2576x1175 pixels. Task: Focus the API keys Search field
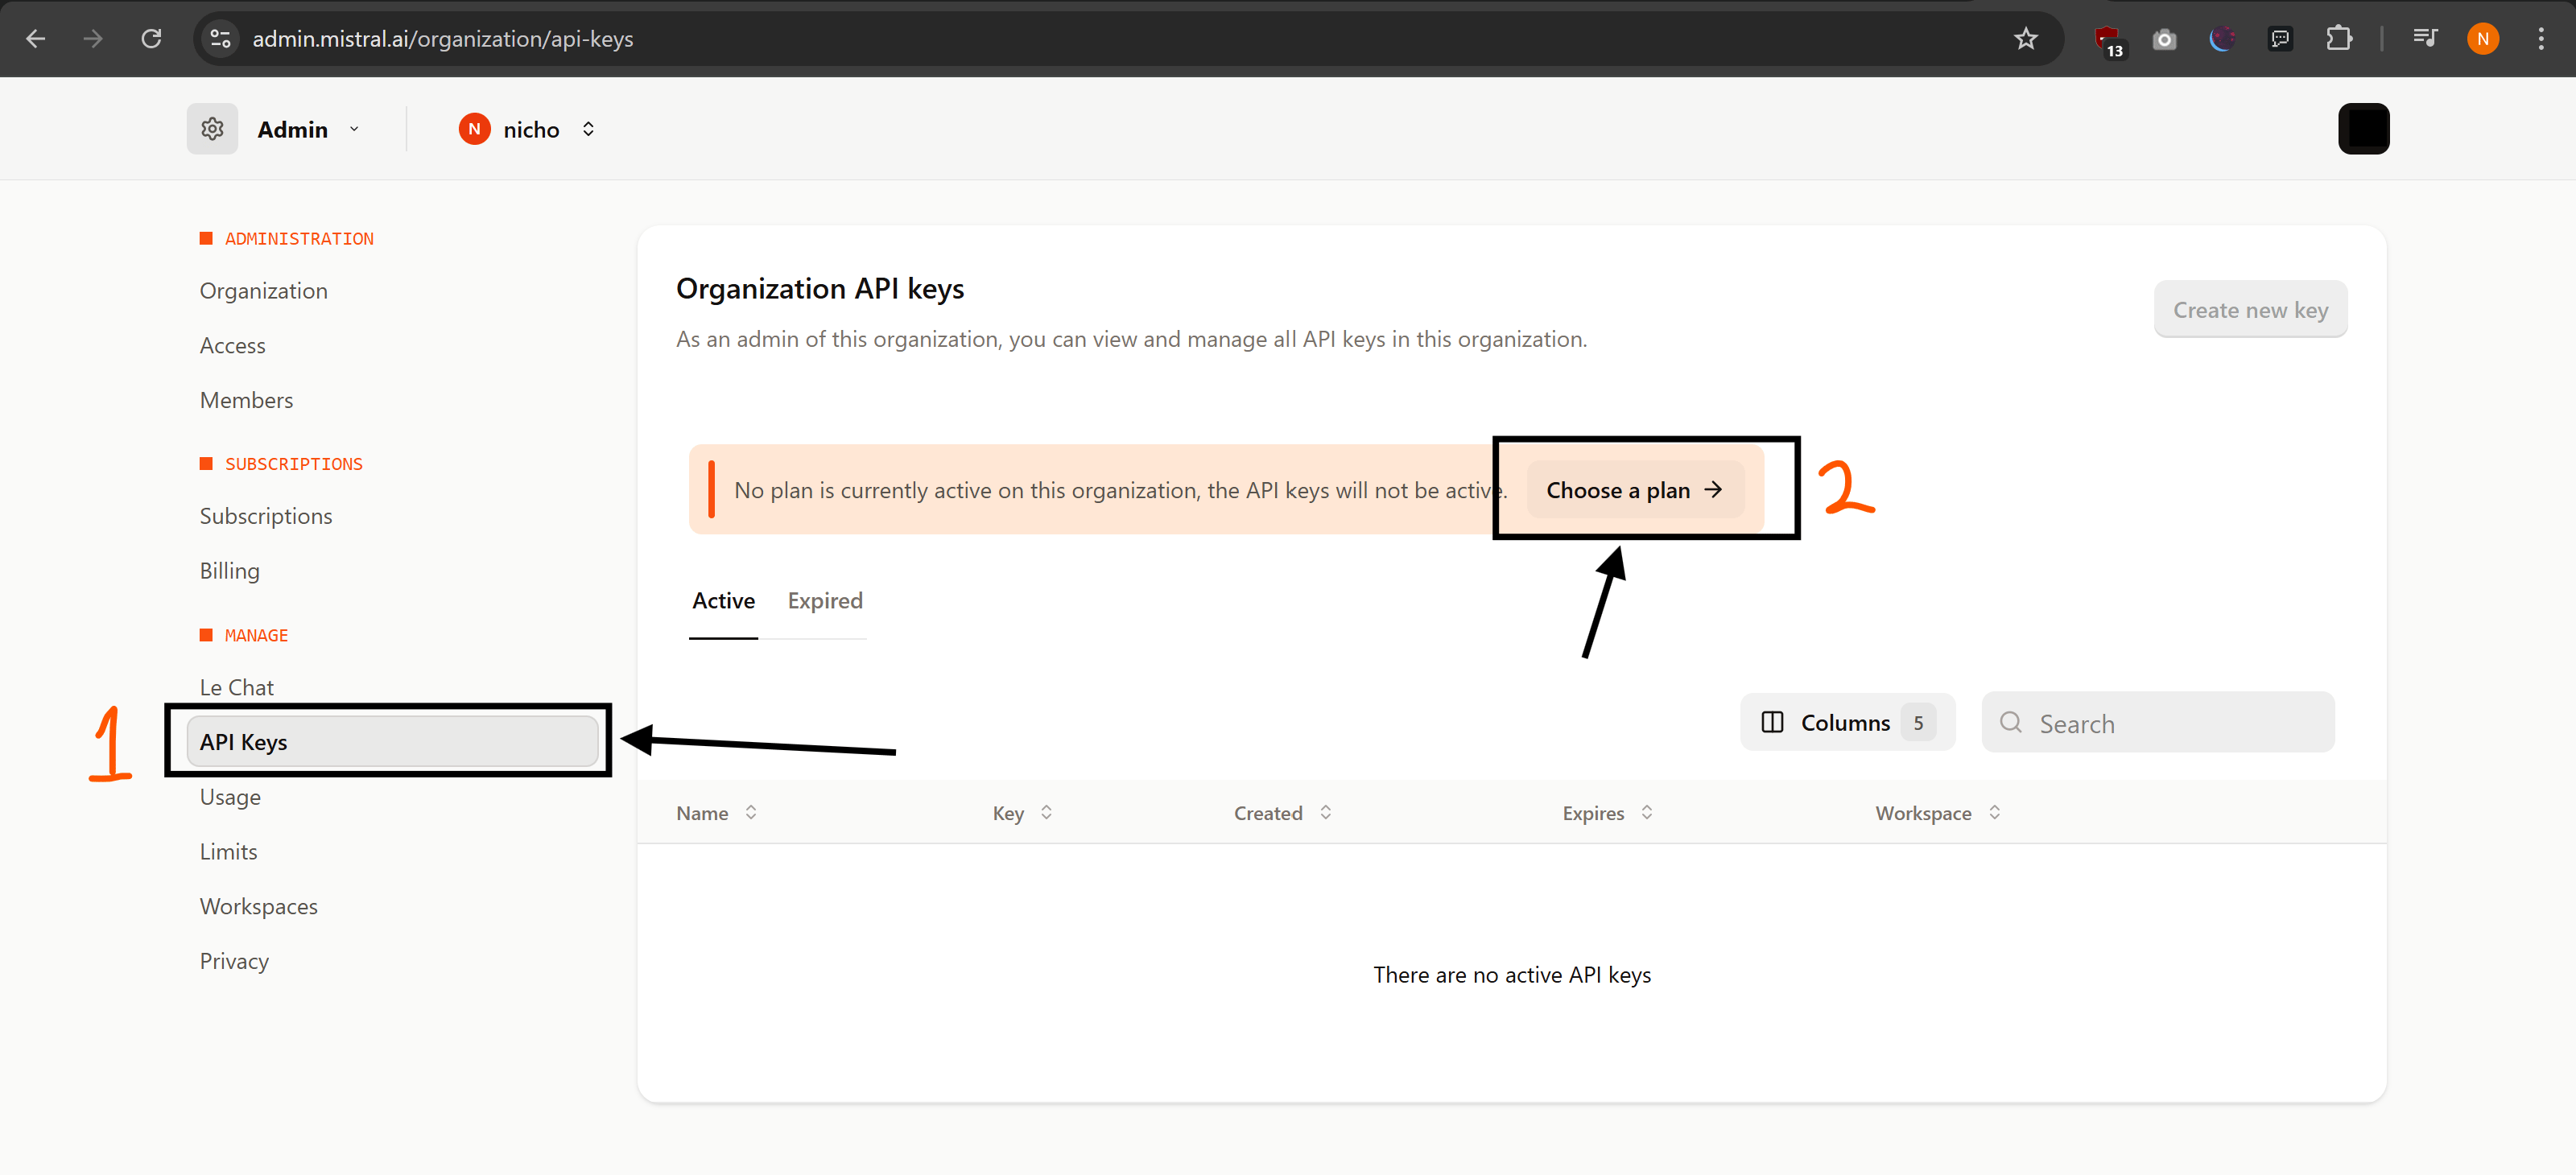(2157, 723)
